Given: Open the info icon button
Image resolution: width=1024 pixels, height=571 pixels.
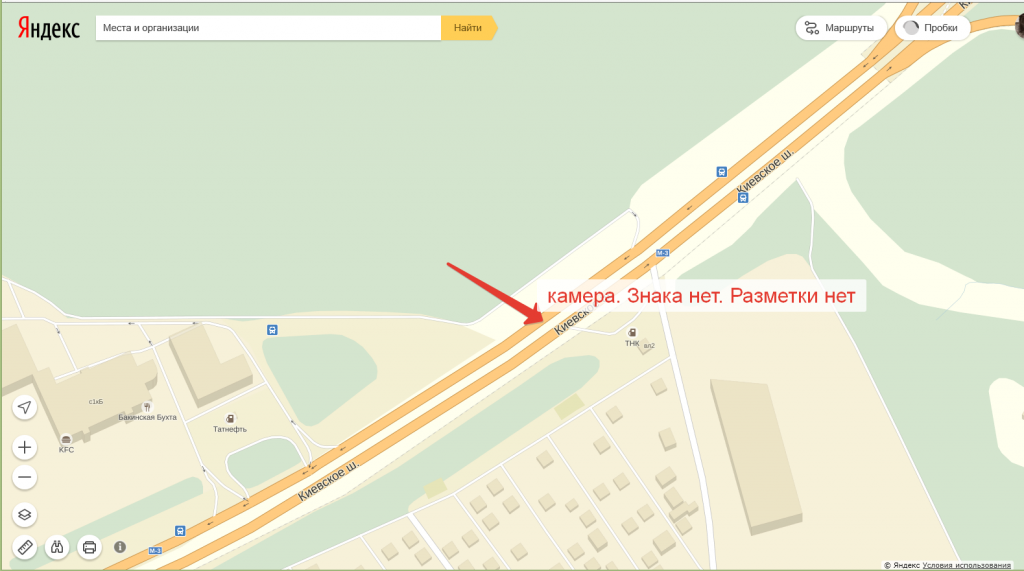Looking at the screenshot, I should point(120,547).
